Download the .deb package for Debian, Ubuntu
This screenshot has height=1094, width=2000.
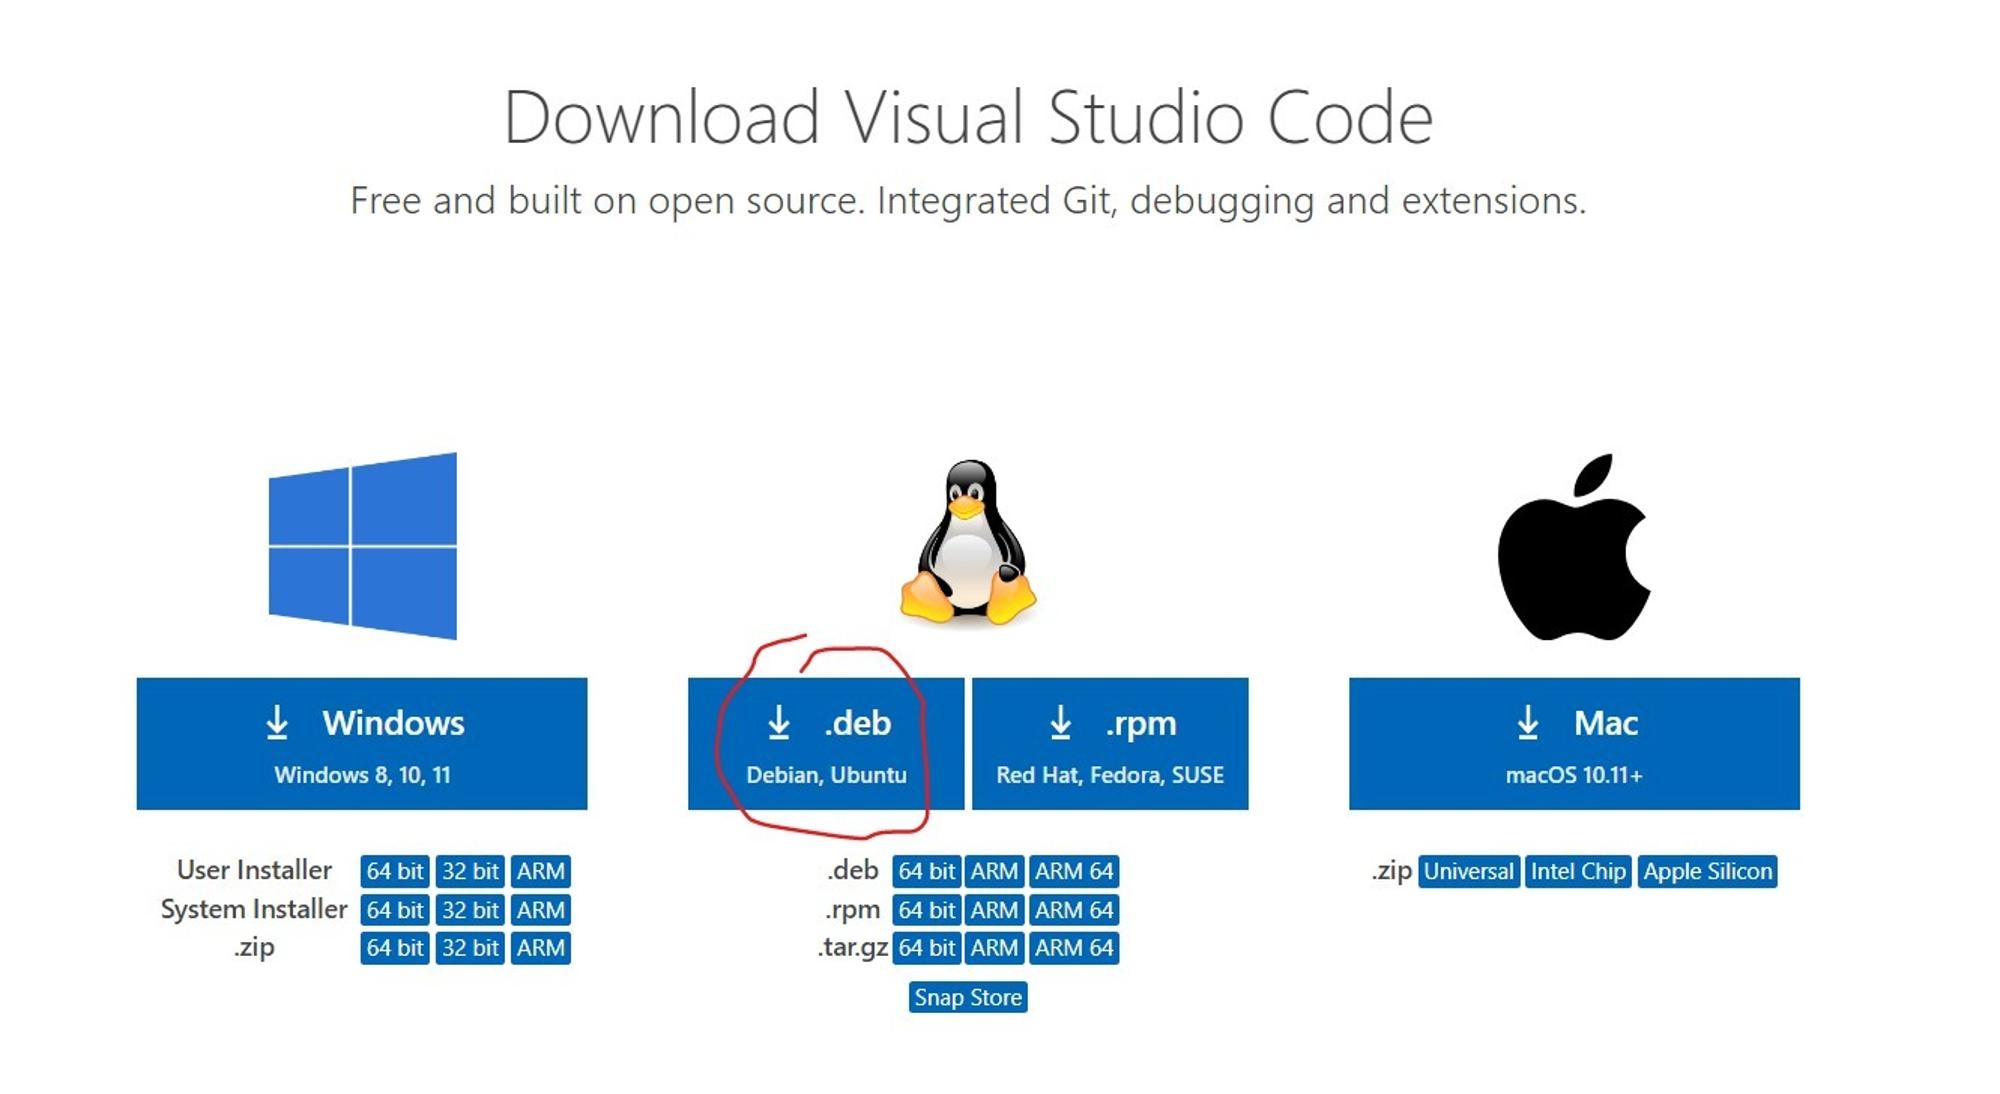coord(826,744)
